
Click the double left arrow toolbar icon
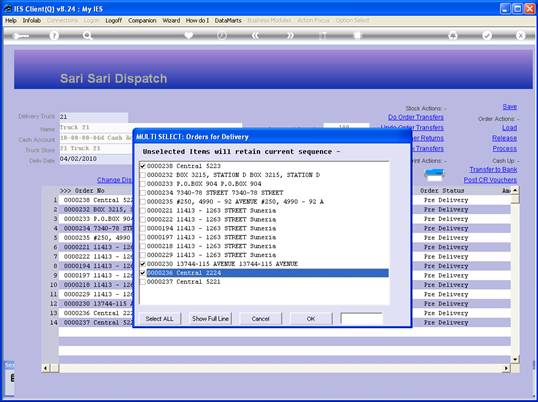256,35
